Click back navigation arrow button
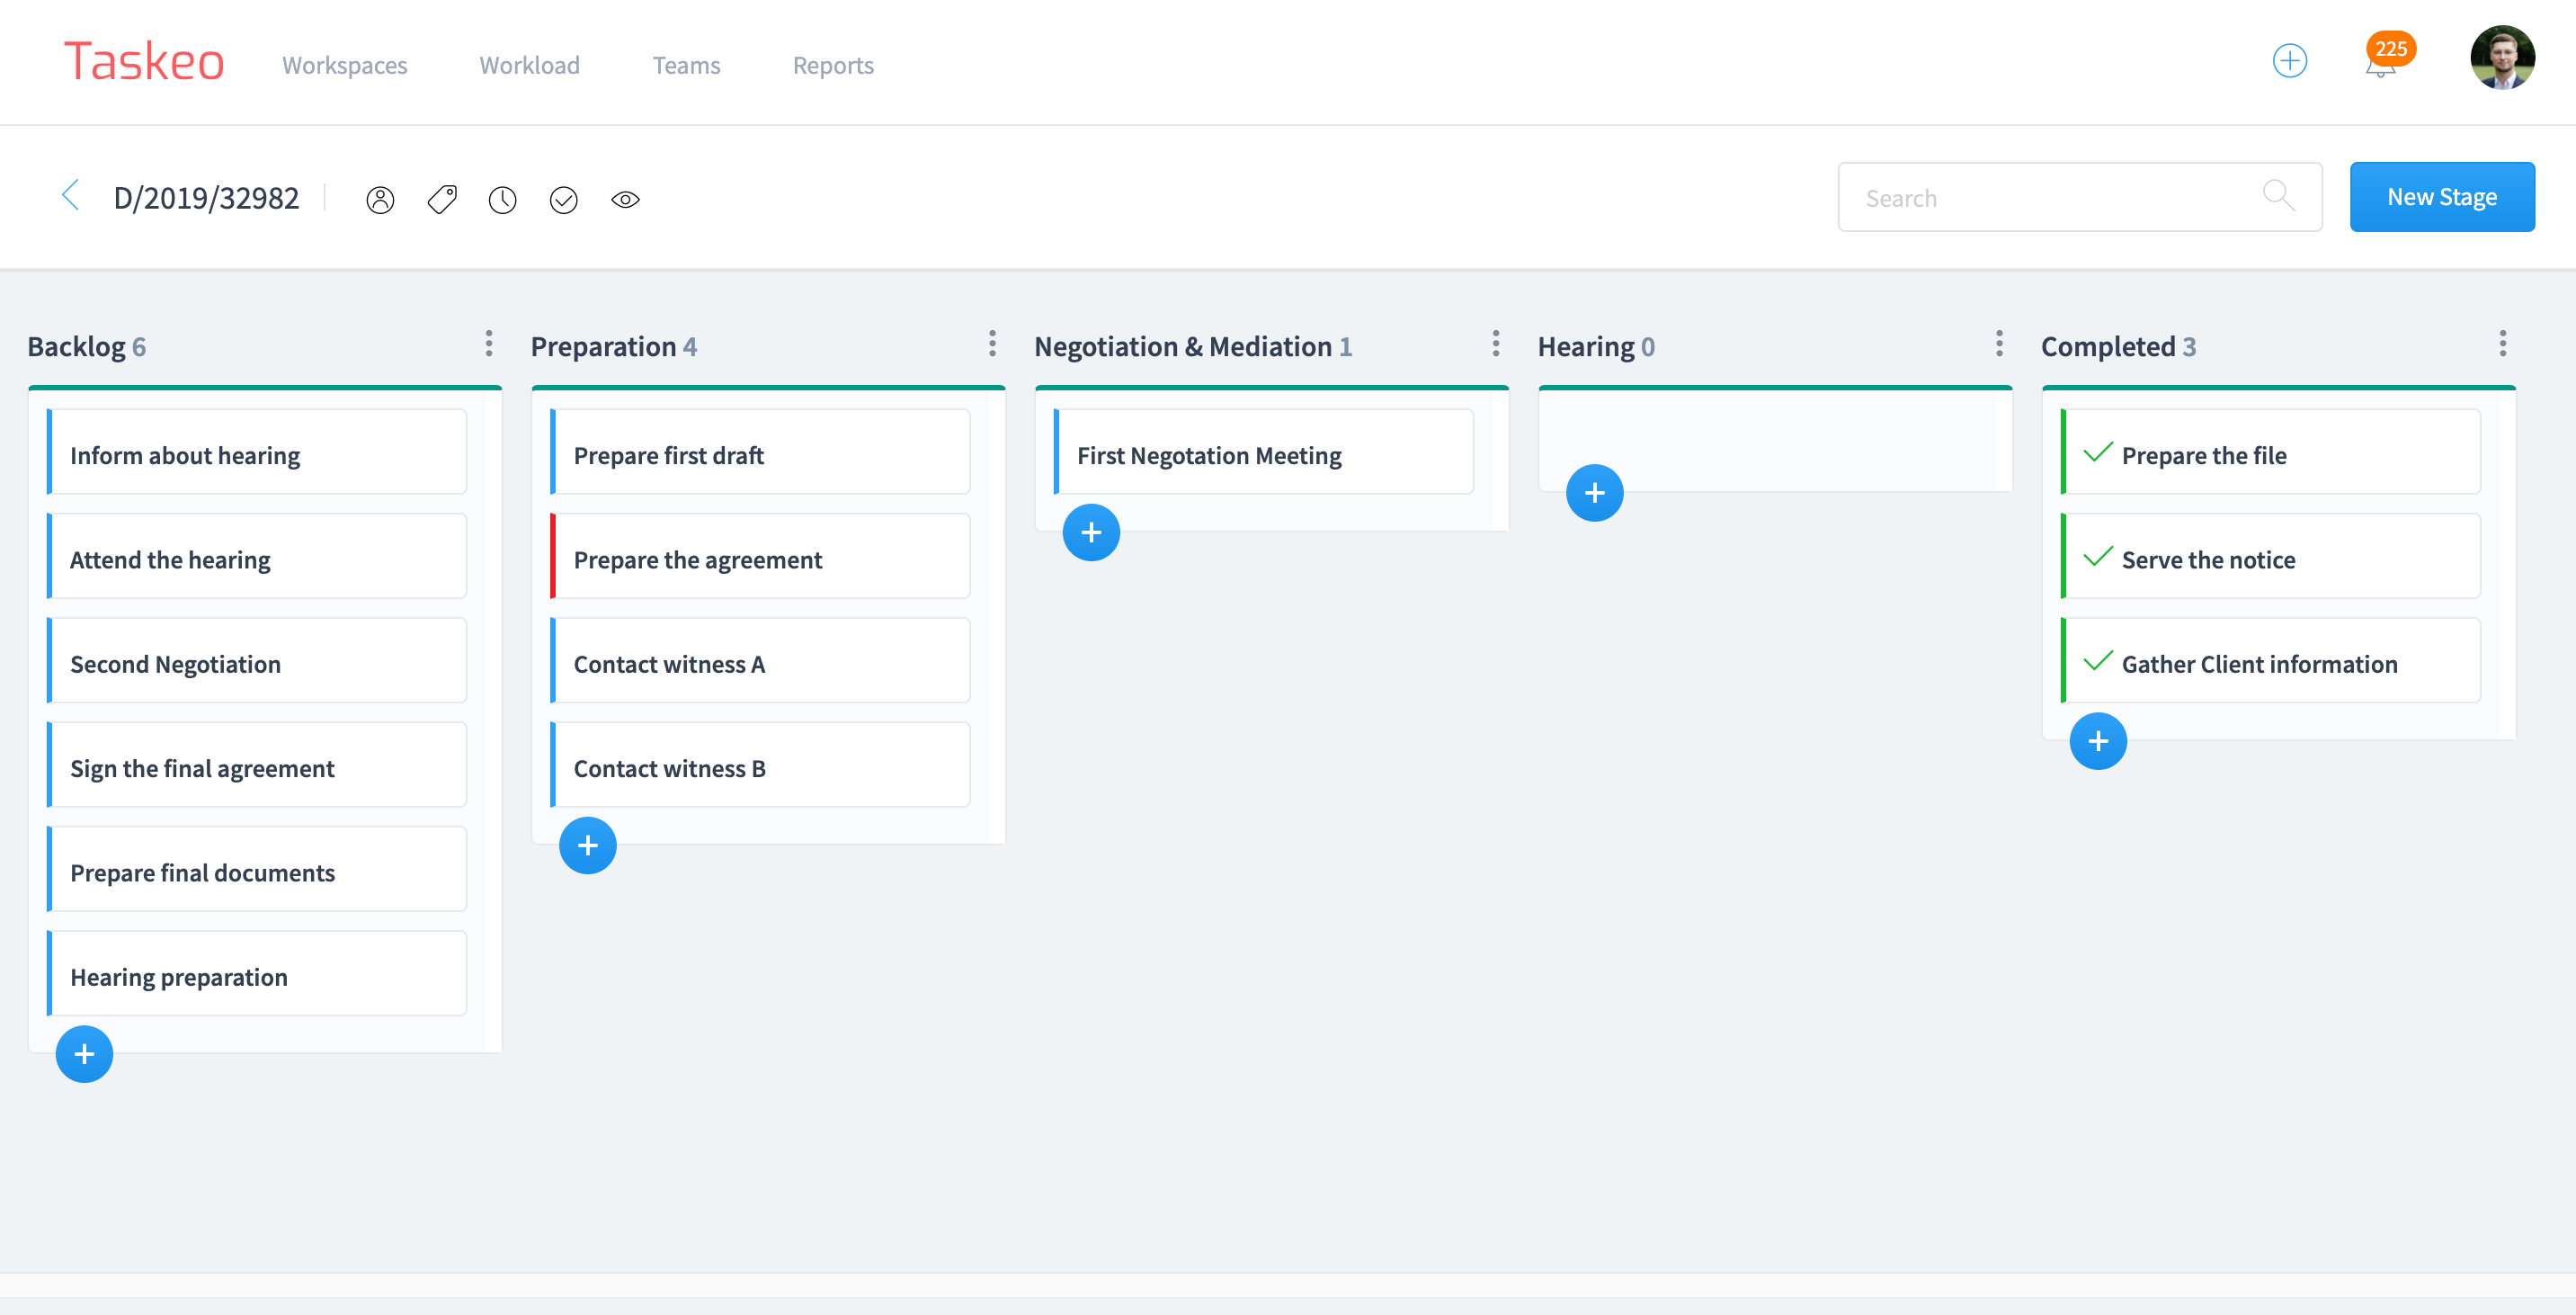The image size is (2576, 1315). click(67, 196)
